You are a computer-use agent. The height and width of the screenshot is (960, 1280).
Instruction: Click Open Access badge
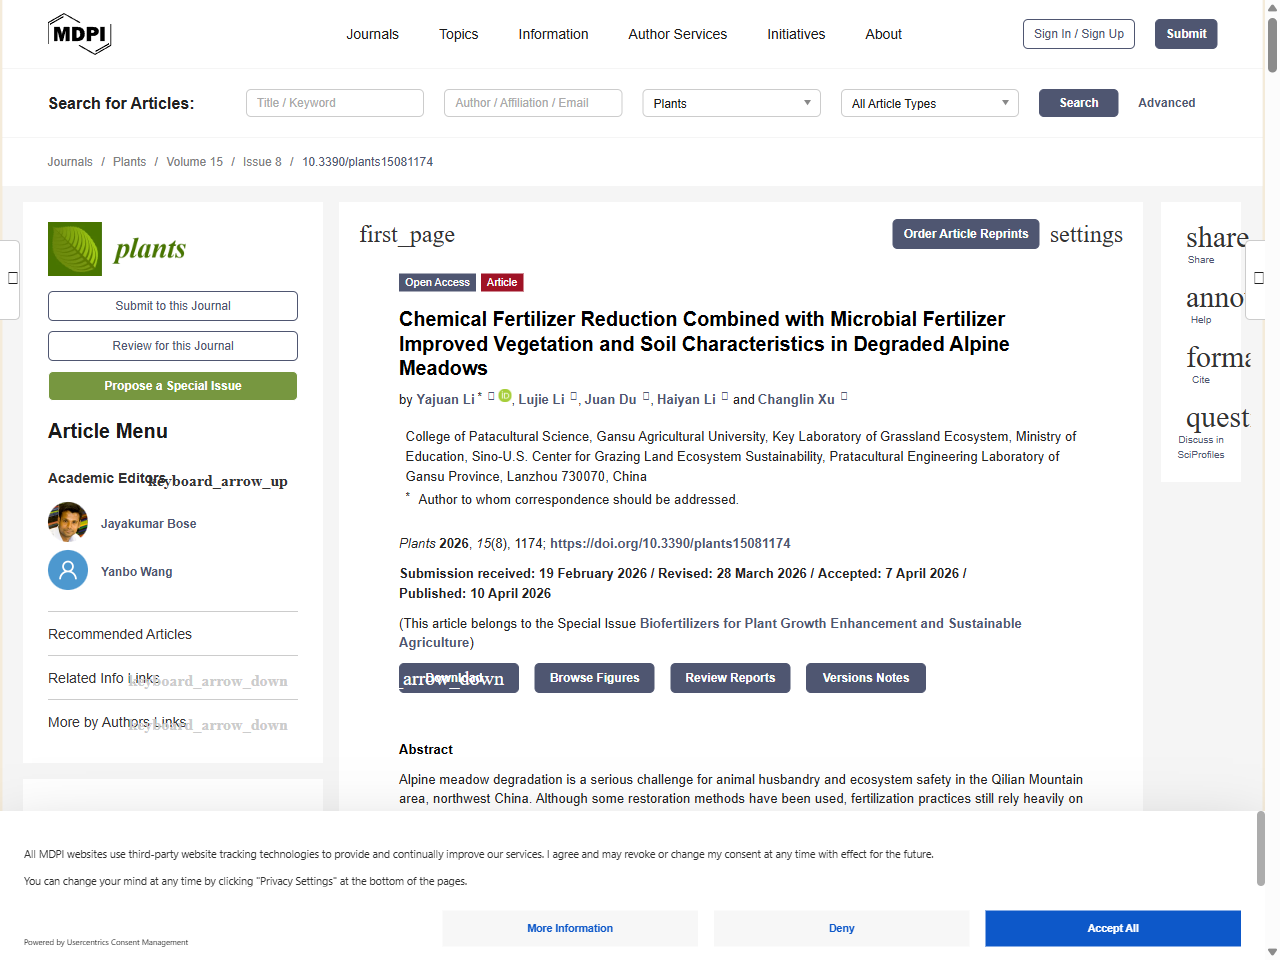pyautogui.click(x=437, y=283)
